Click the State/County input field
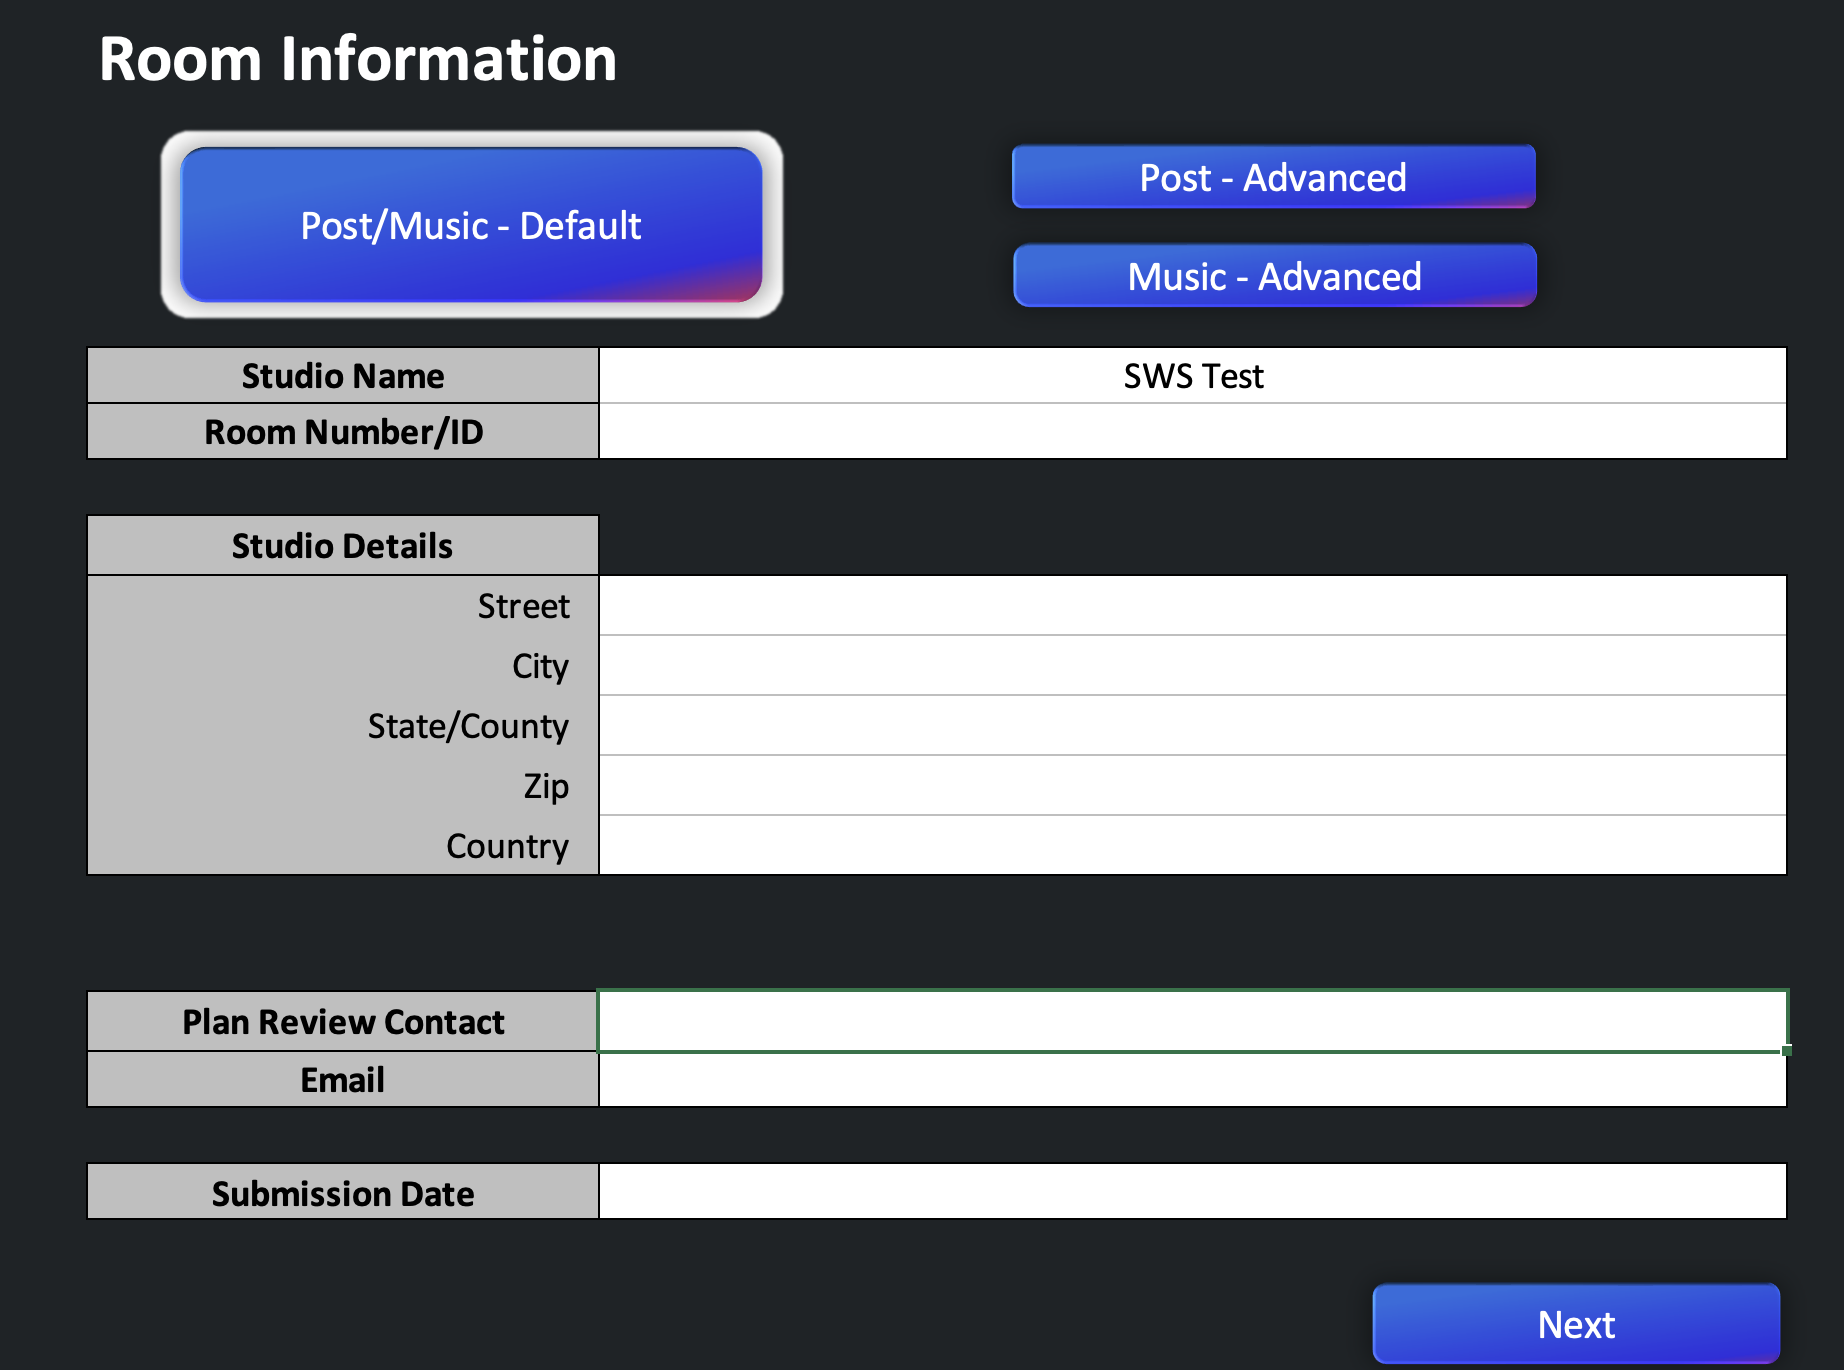Image resolution: width=1844 pixels, height=1370 pixels. coord(1192,726)
